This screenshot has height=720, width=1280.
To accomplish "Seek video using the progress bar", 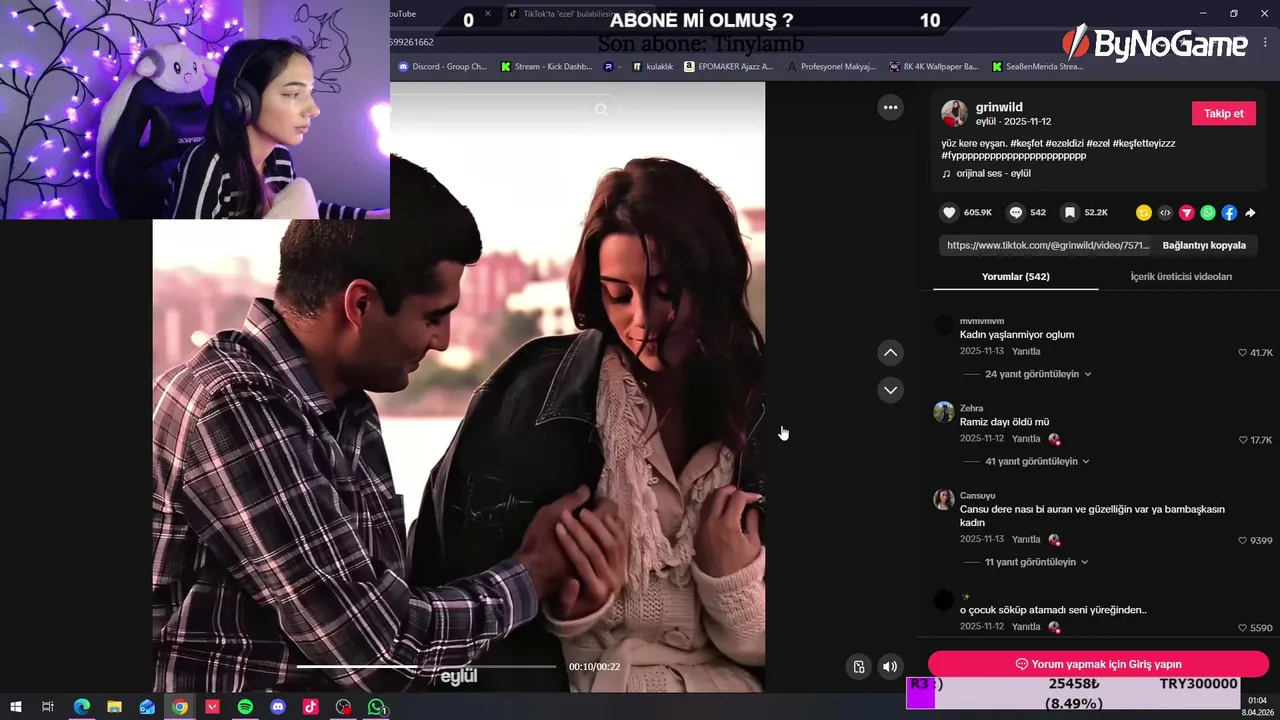I will click(426, 666).
